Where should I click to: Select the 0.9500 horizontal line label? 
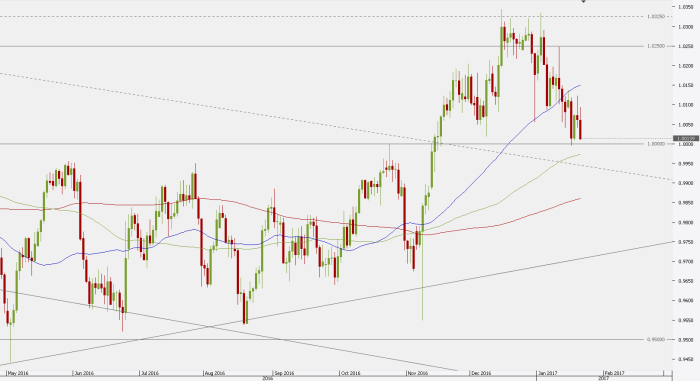pyautogui.click(x=655, y=339)
